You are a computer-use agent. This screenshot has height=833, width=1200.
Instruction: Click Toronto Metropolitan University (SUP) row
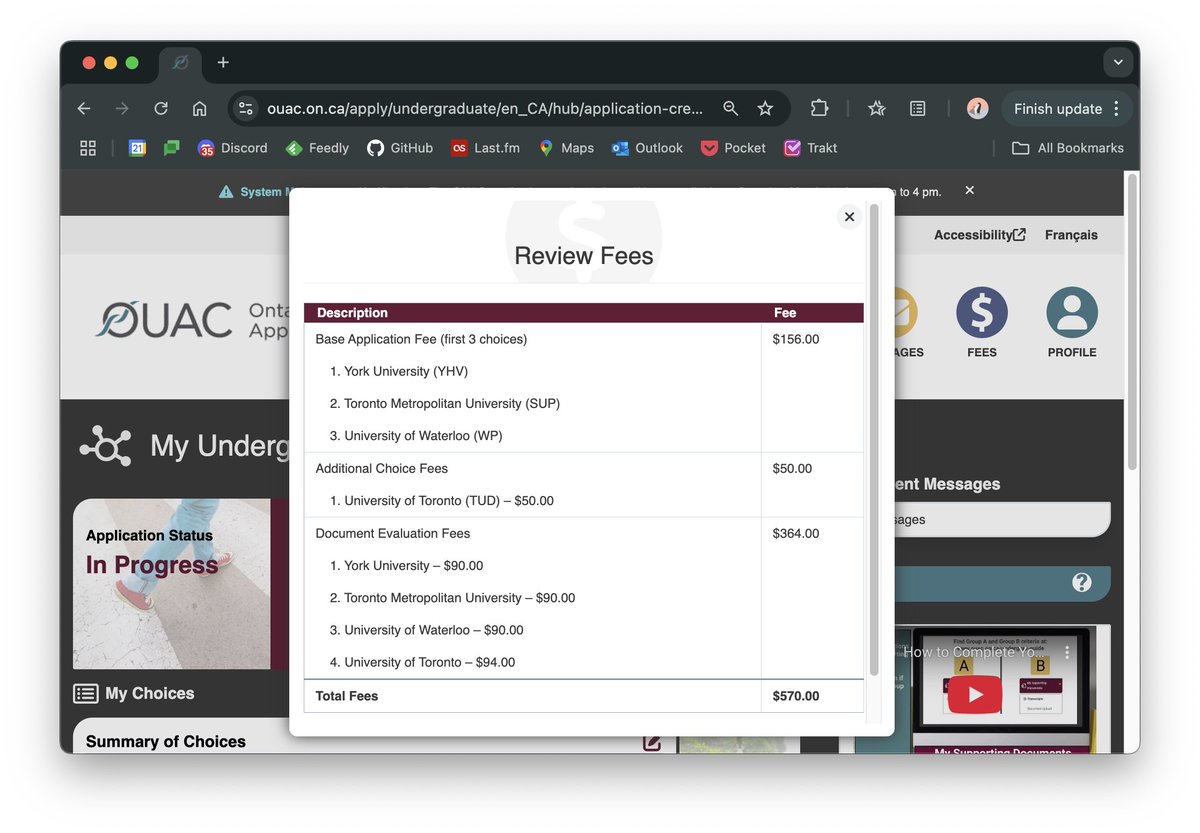pos(445,404)
